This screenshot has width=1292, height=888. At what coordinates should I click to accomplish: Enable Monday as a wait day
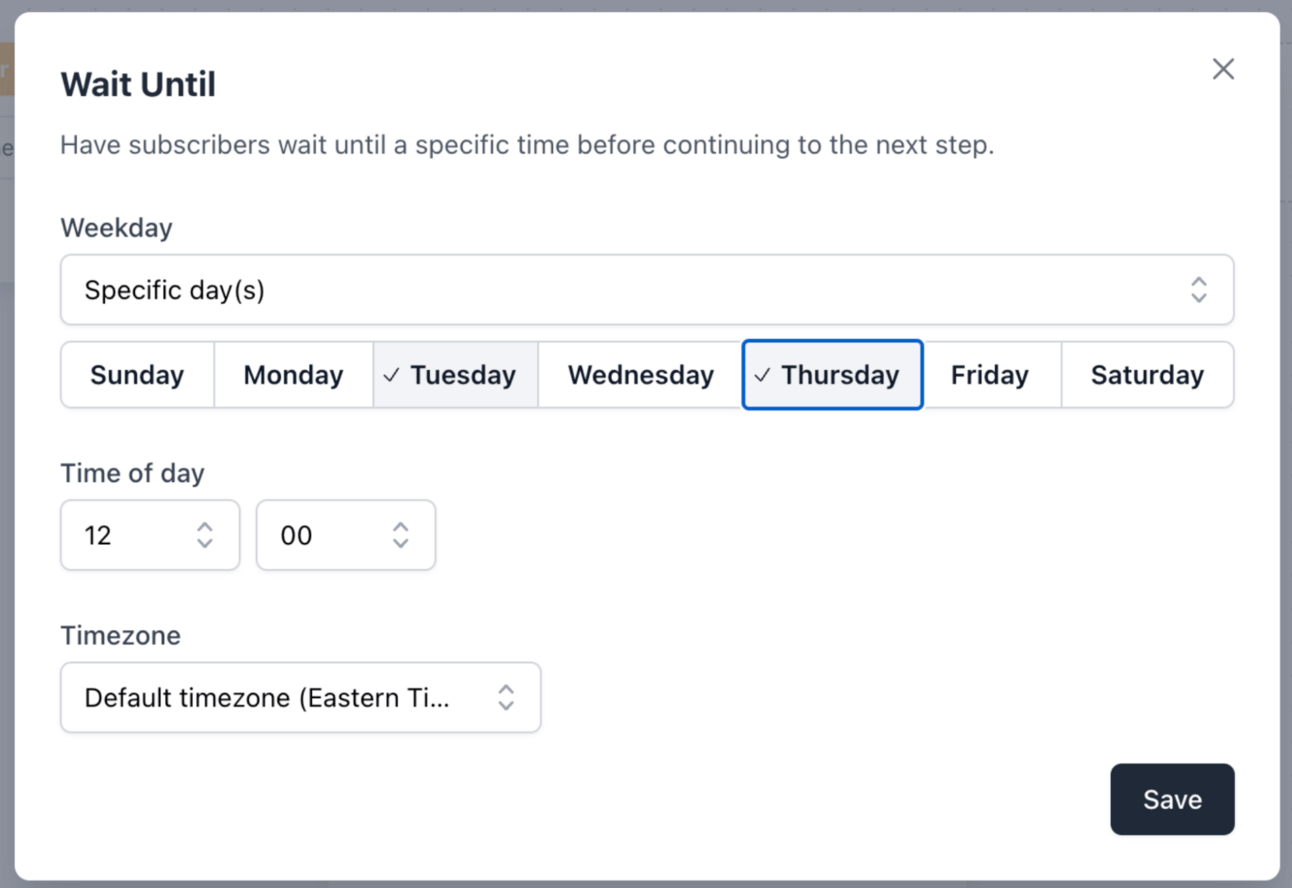(x=294, y=375)
